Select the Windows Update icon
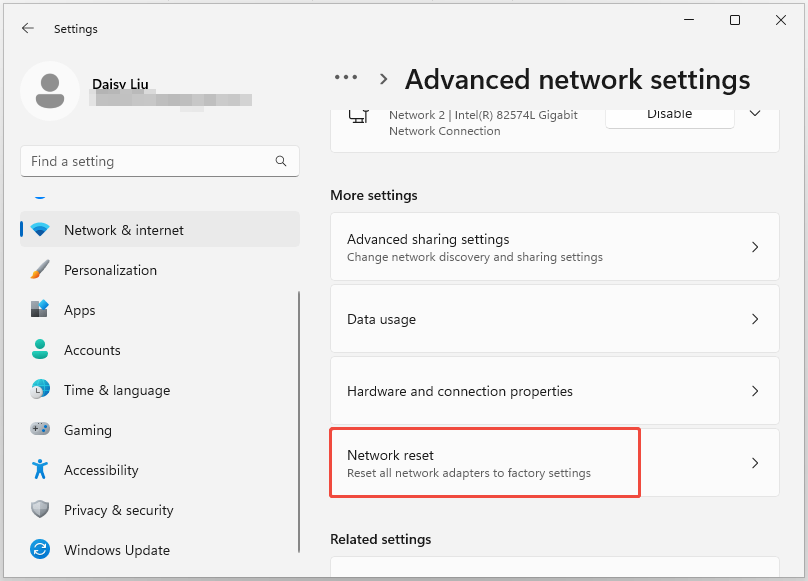The width and height of the screenshot is (808, 581). [41, 550]
